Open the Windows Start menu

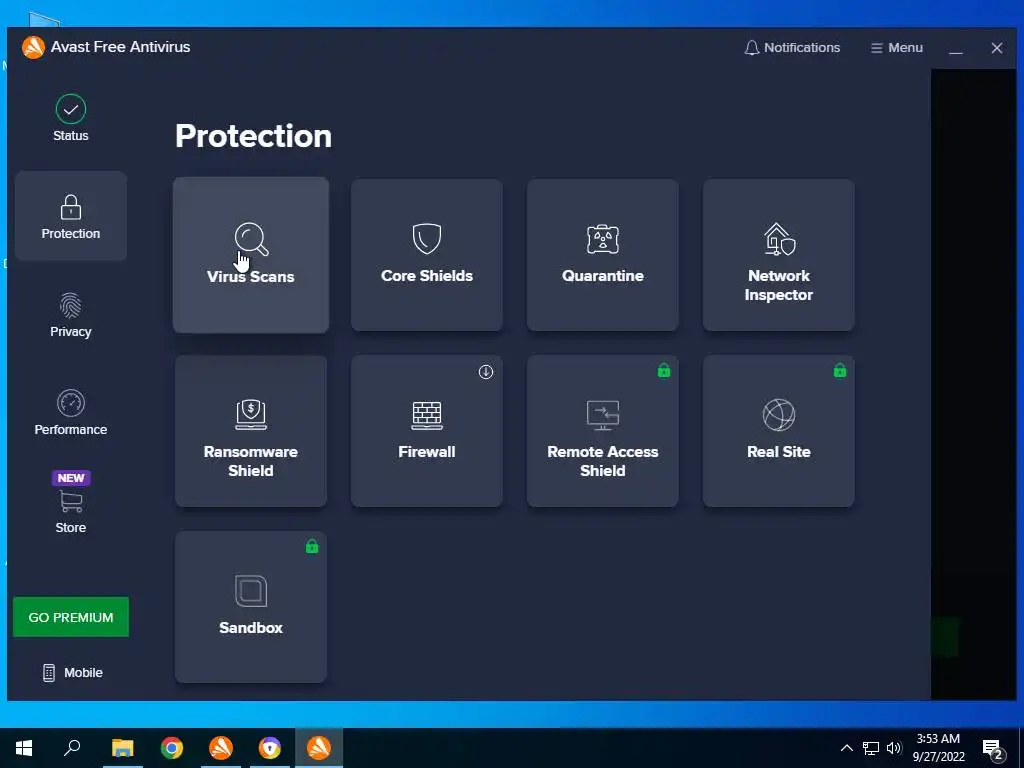[x=24, y=748]
